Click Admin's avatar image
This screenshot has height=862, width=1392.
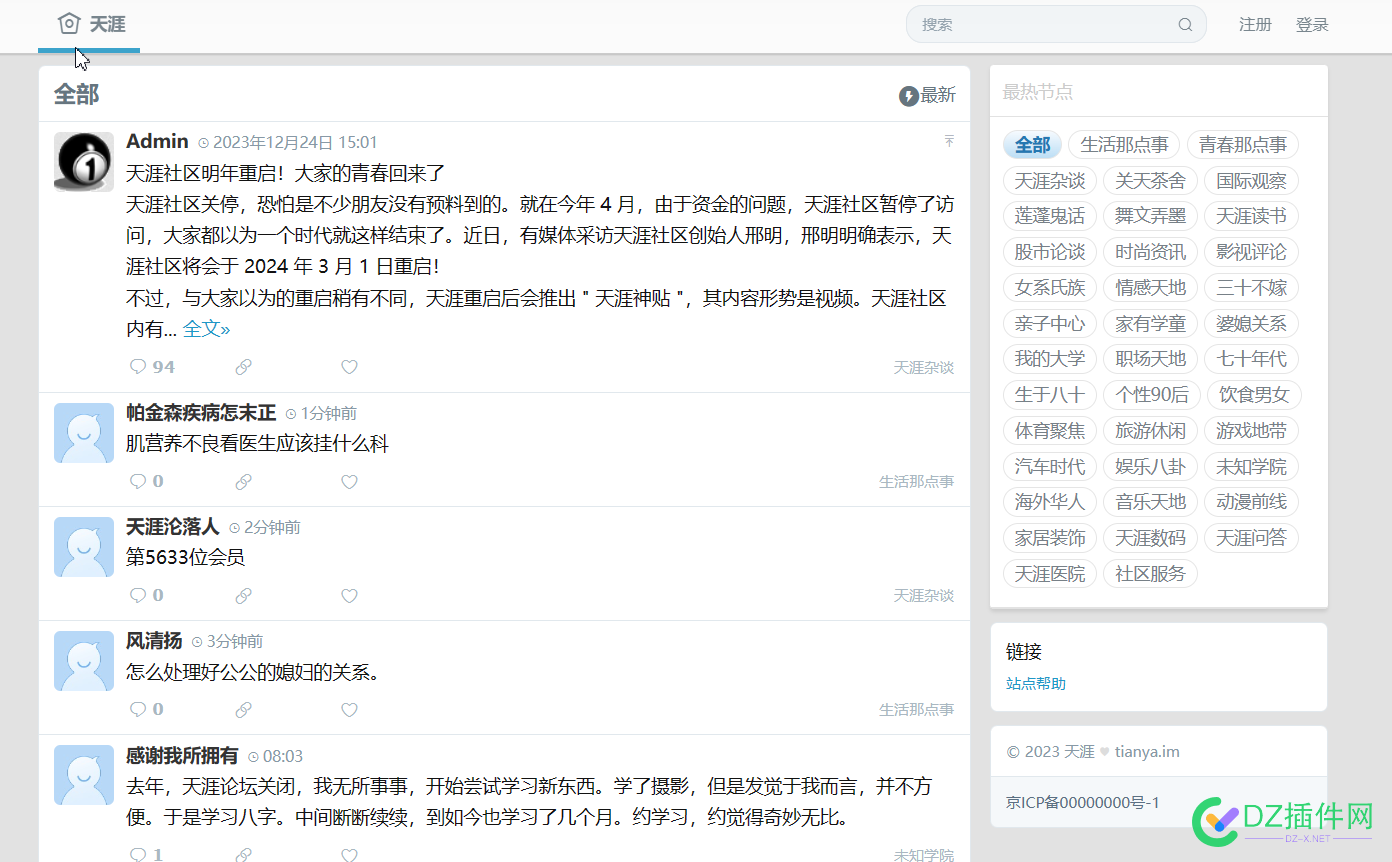point(84,162)
